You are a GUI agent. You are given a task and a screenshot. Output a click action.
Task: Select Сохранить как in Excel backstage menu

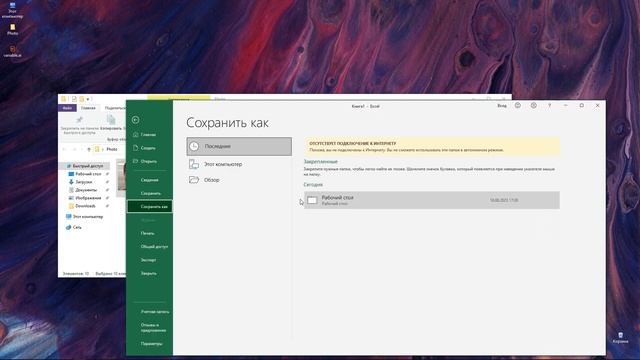tap(150, 207)
